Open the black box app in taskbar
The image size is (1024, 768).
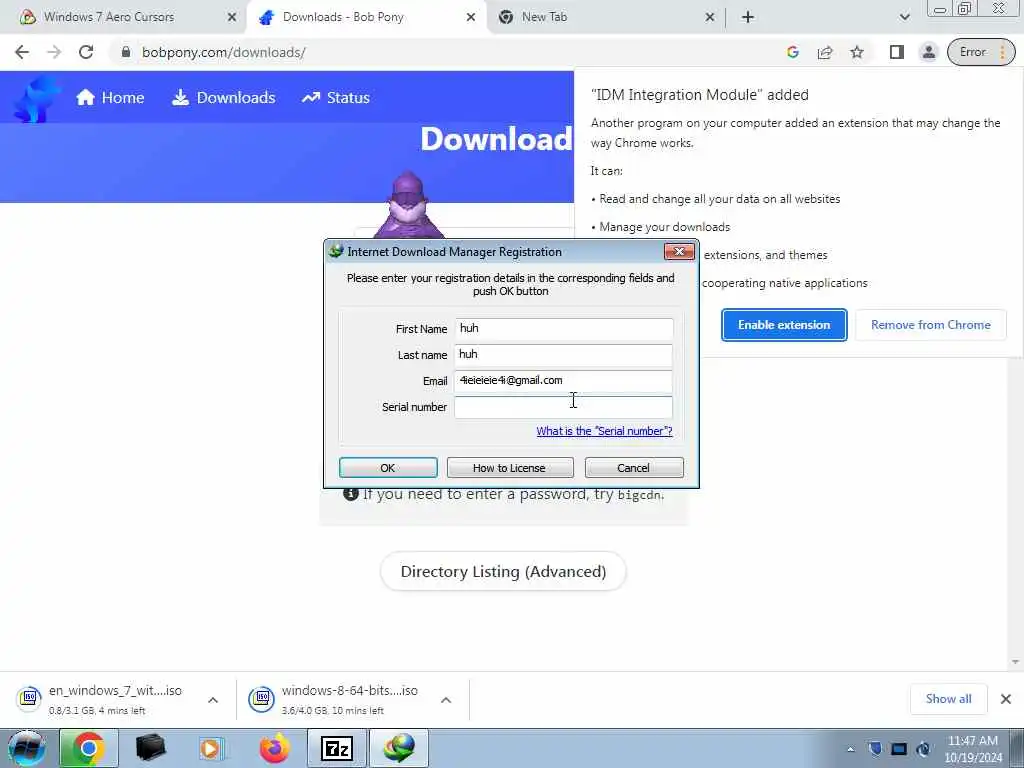point(150,748)
